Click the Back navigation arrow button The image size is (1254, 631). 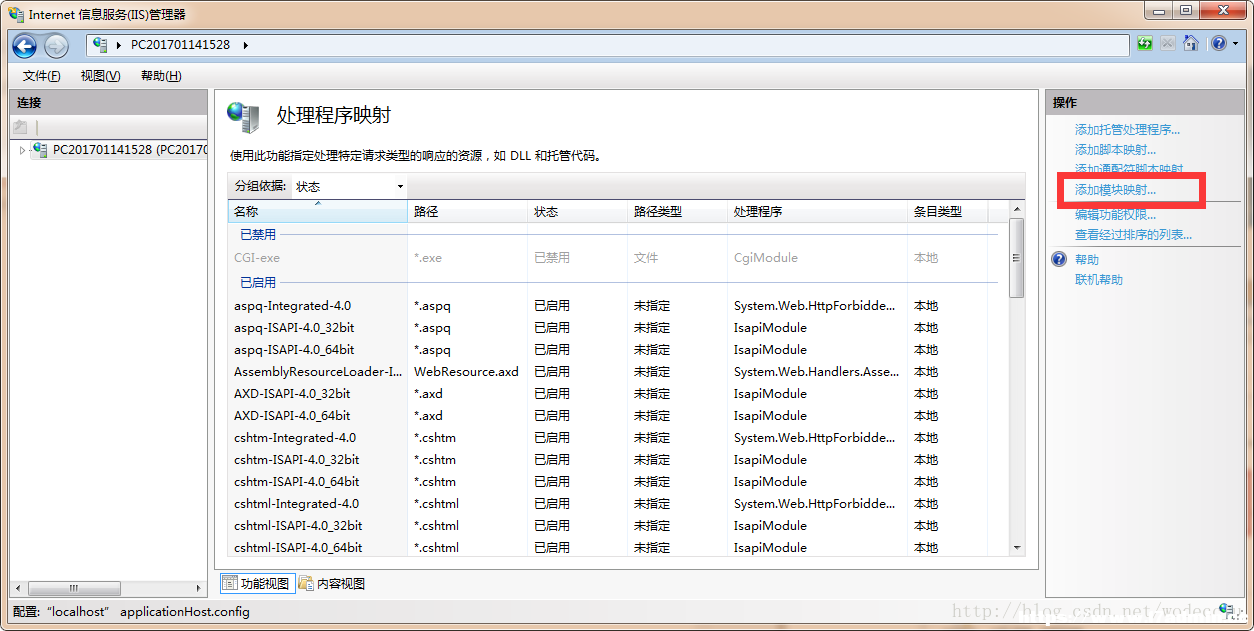25,45
